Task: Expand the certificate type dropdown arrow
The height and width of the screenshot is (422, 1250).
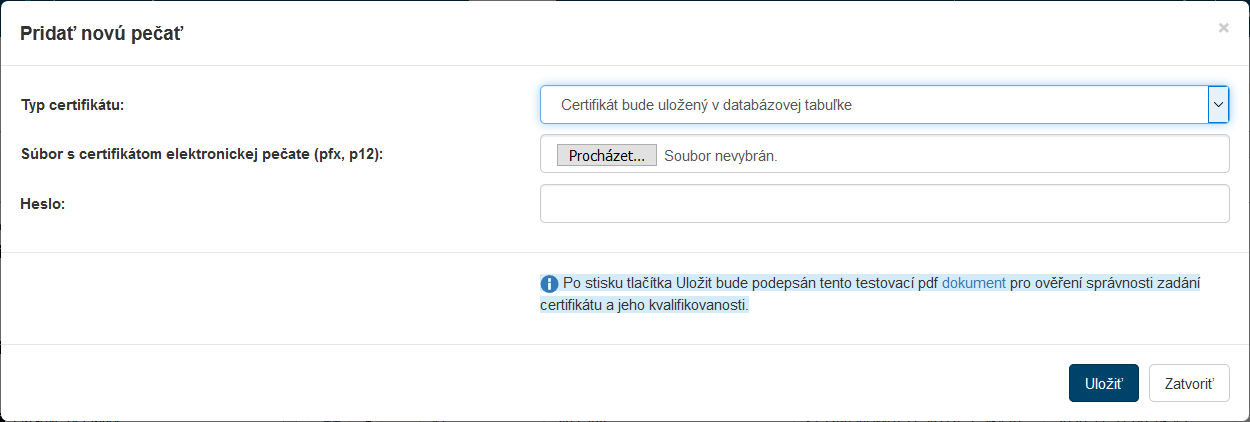Action: [1217, 104]
